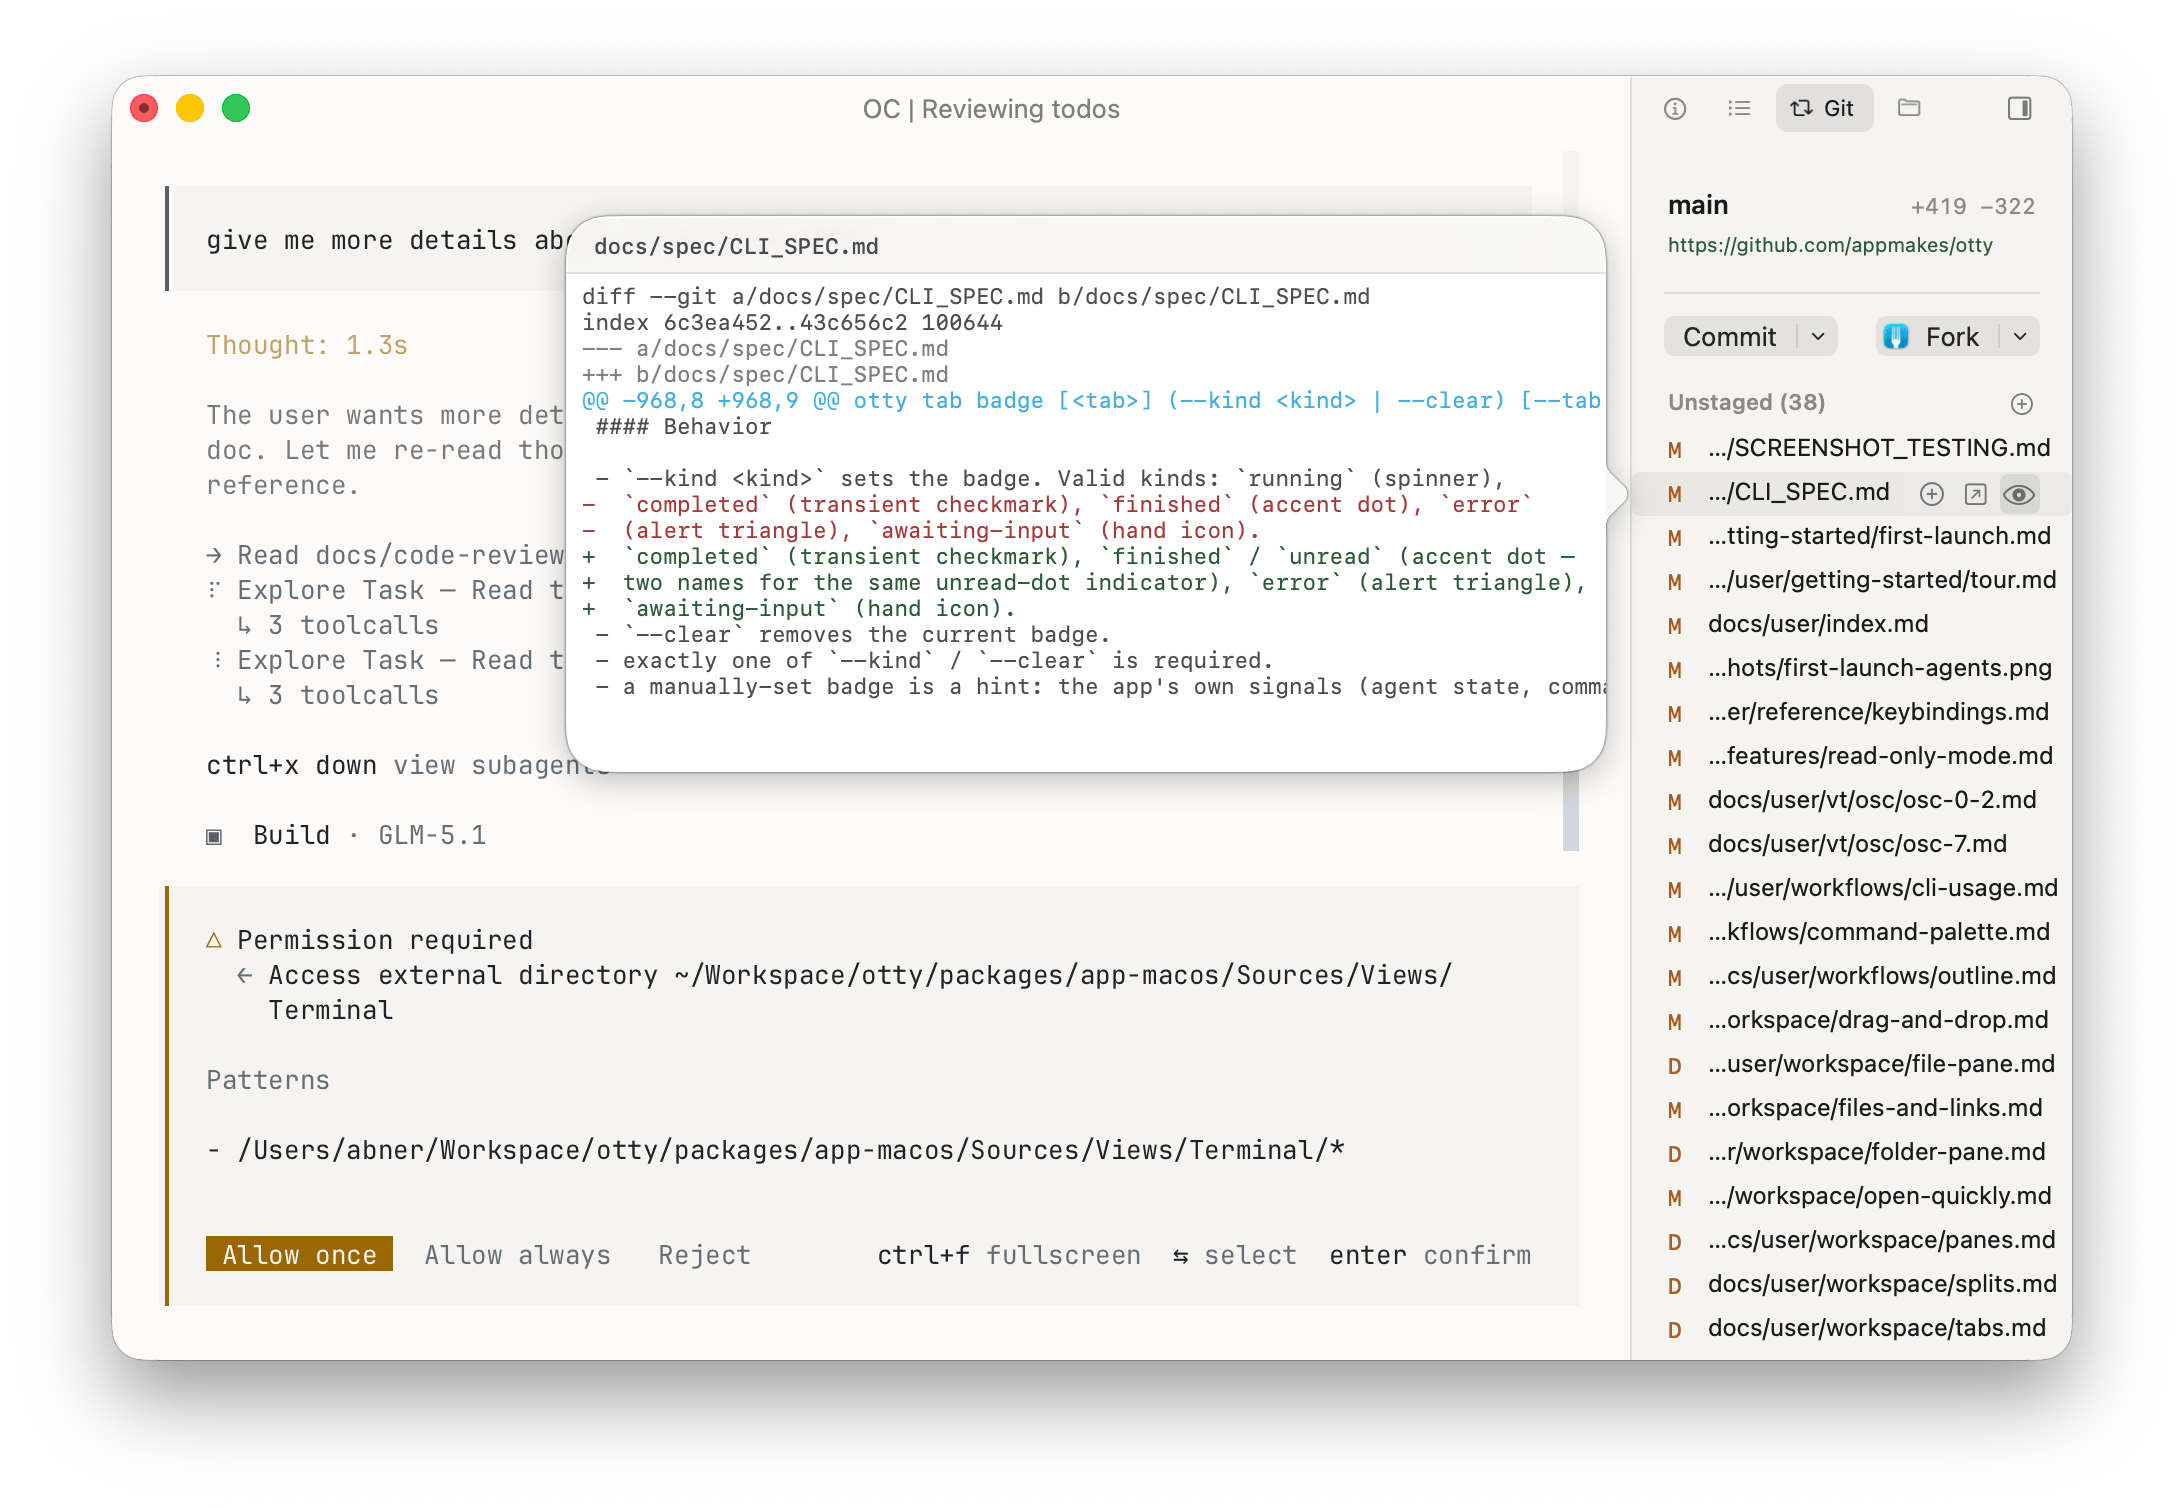Stage CLI_SPEC.md with its plus icon
Image resolution: width=2184 pixels, height=1508 pixels.
[x=1932, y=494]
